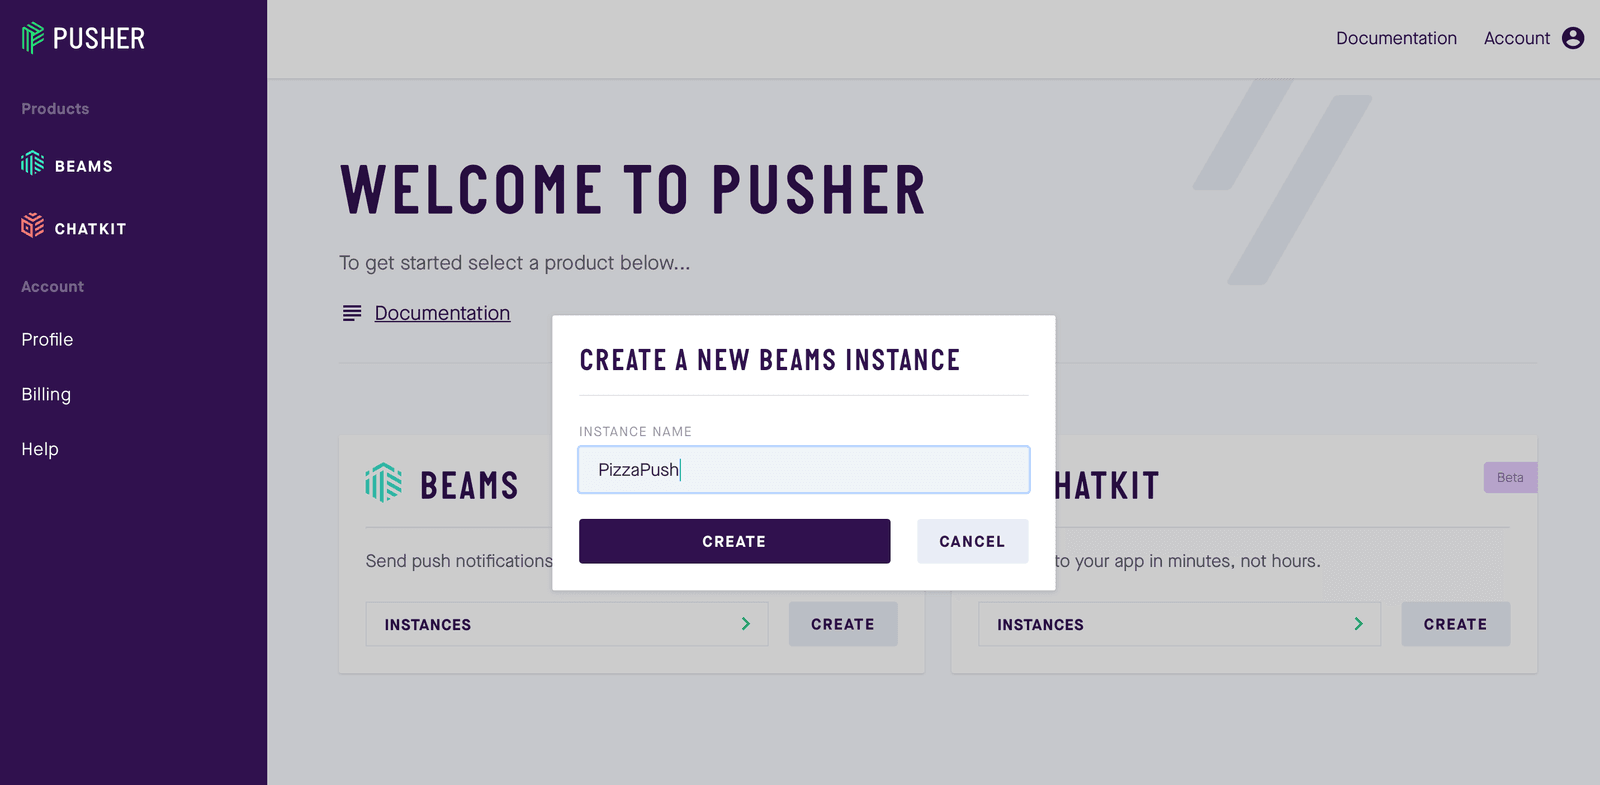1600x785 pixels.
Task: Open Help in the sidebar
Action: [x=40, y=450]
